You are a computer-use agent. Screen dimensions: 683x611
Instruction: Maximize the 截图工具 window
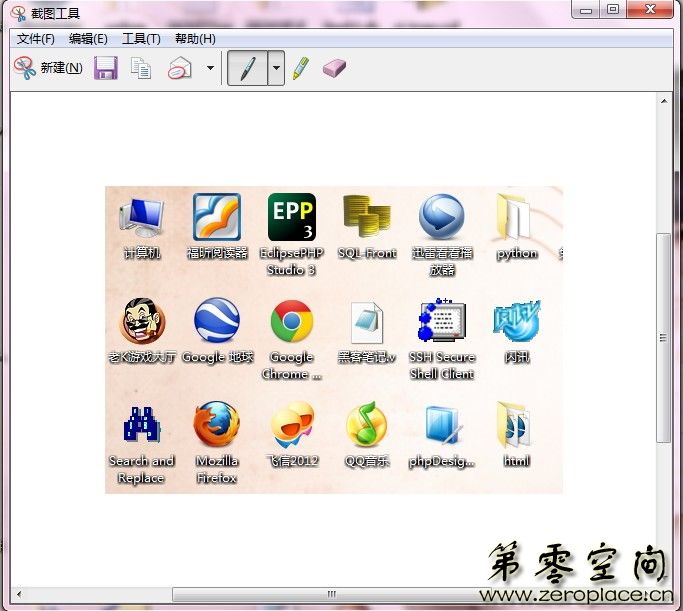(613, 9)
